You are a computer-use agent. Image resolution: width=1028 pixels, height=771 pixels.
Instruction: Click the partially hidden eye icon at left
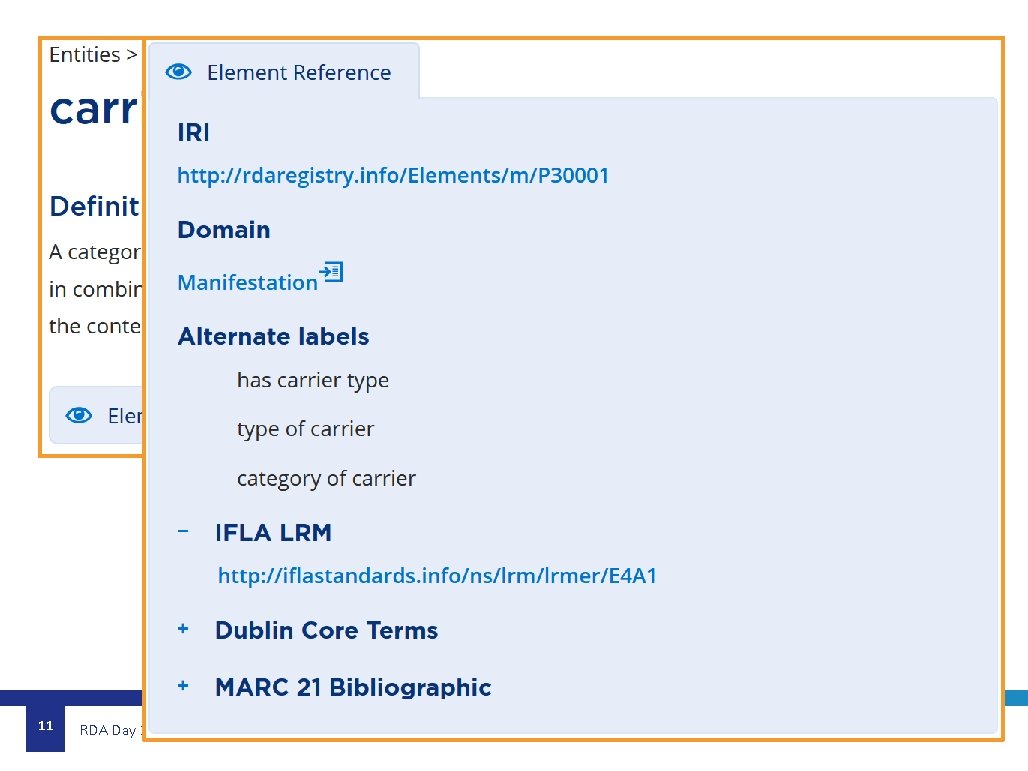[79, 415]
